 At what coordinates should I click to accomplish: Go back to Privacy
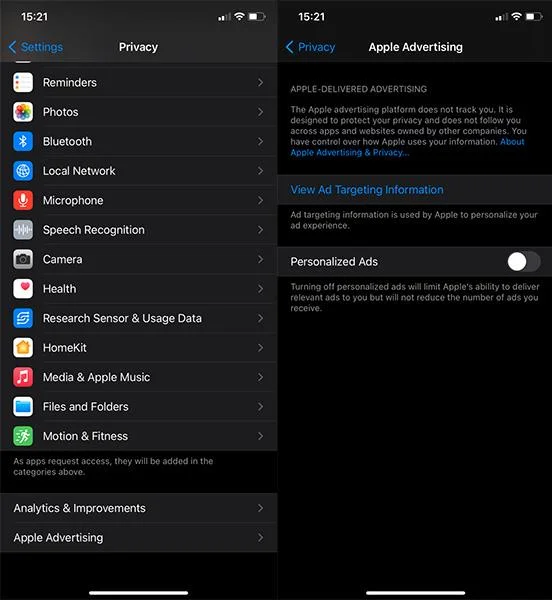point(310,47)
